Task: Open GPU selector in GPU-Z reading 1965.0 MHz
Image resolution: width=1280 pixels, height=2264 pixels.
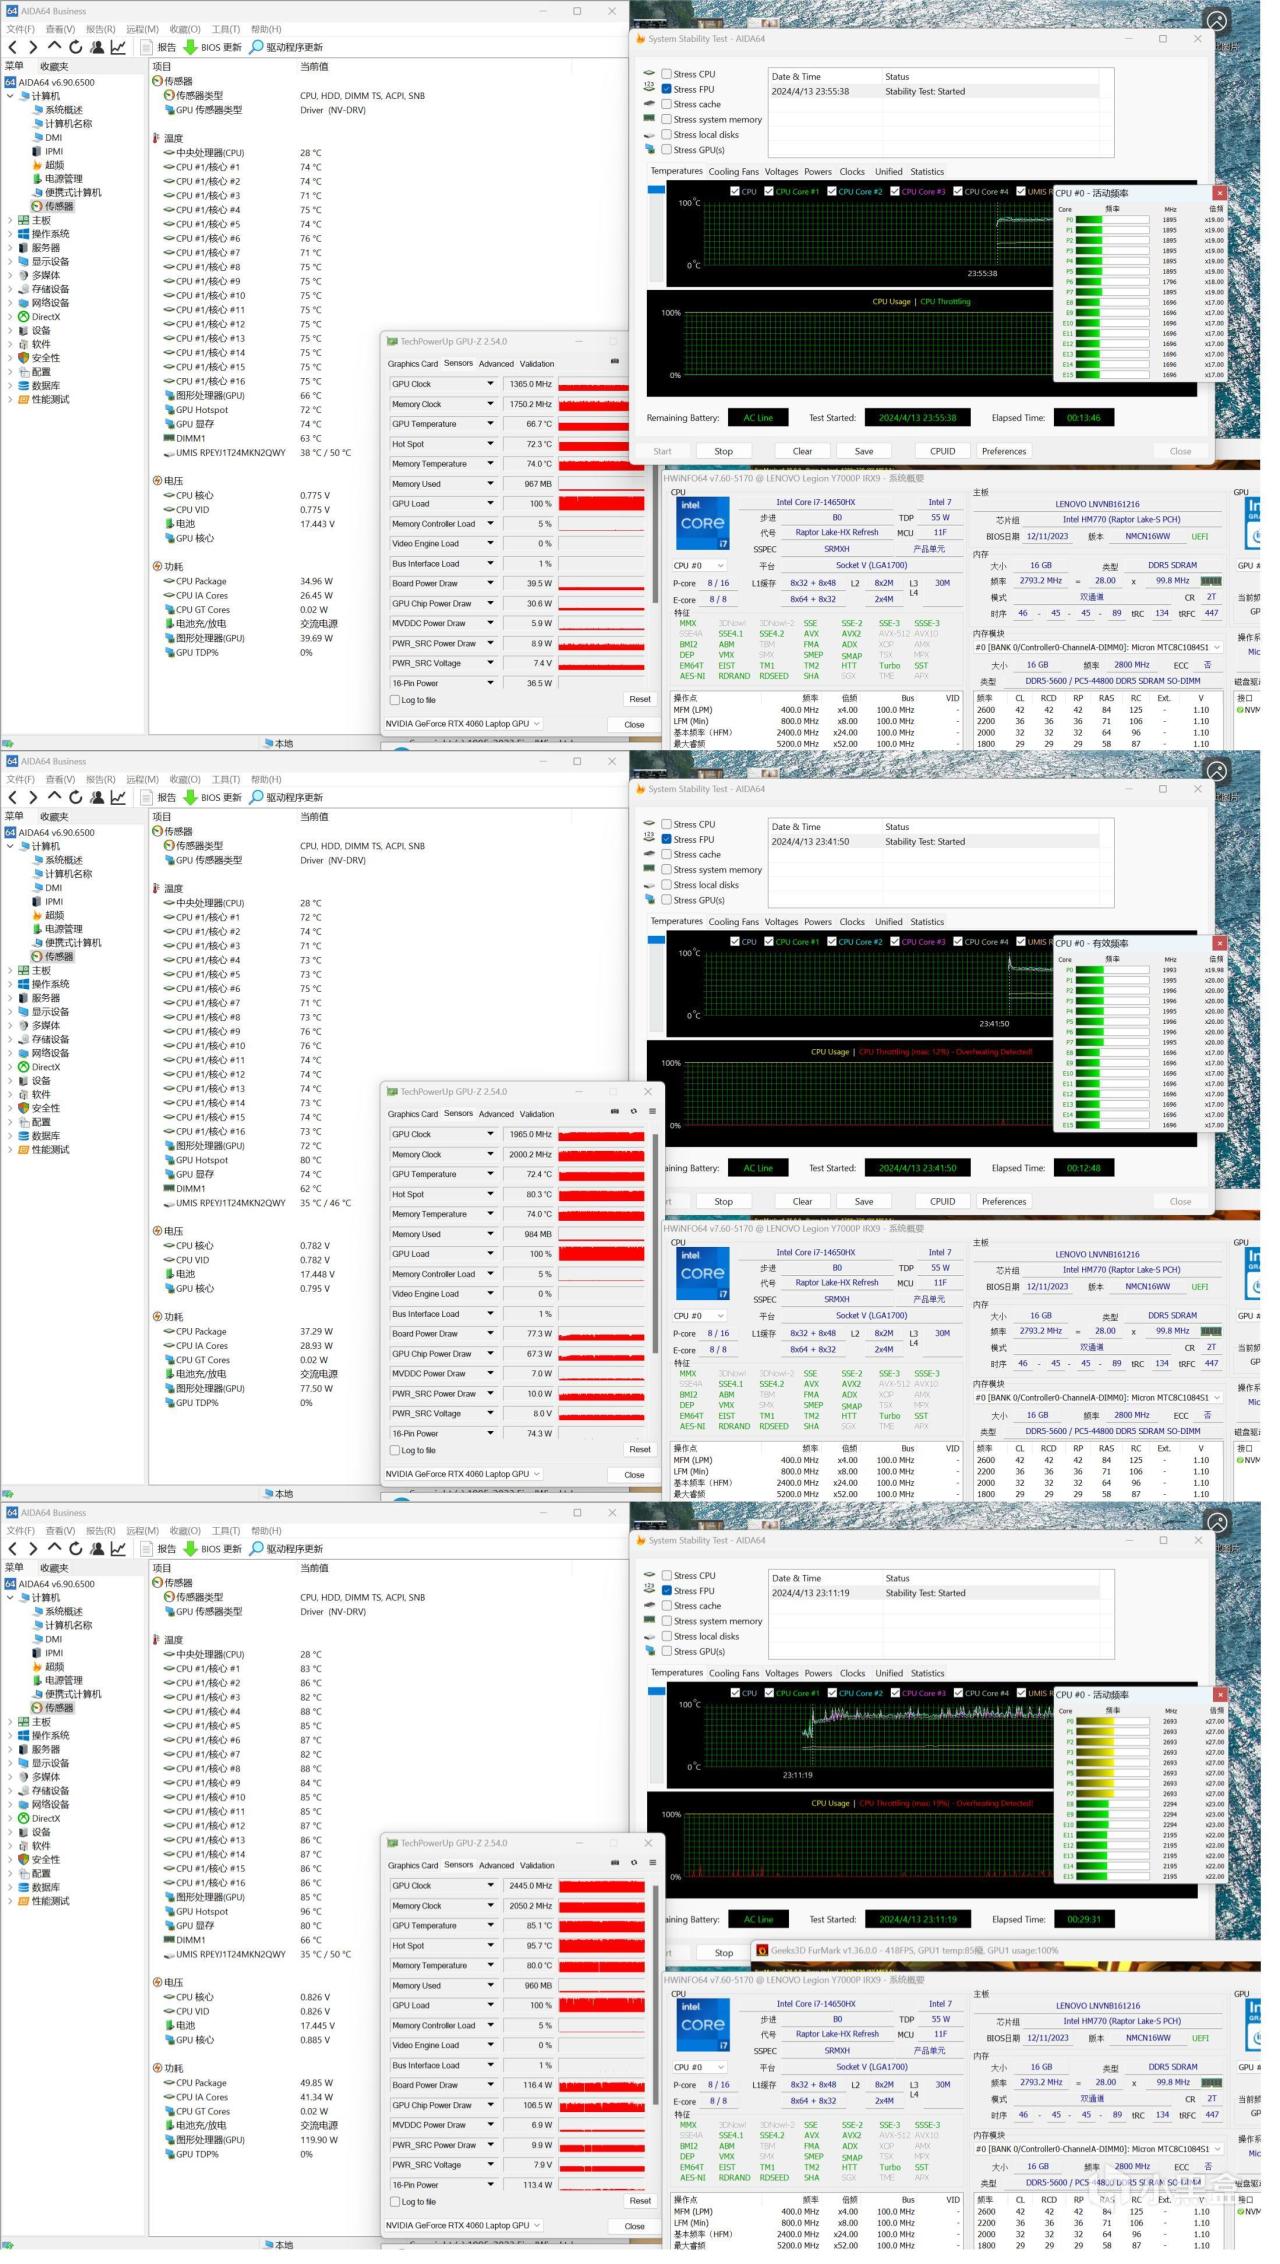Action: pos(463,1474)
